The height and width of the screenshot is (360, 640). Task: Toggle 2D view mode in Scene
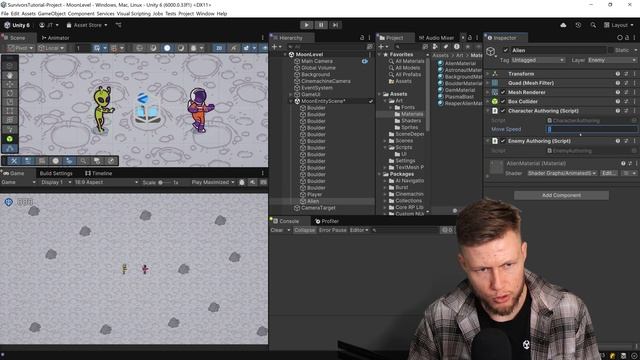click(219, 48)
